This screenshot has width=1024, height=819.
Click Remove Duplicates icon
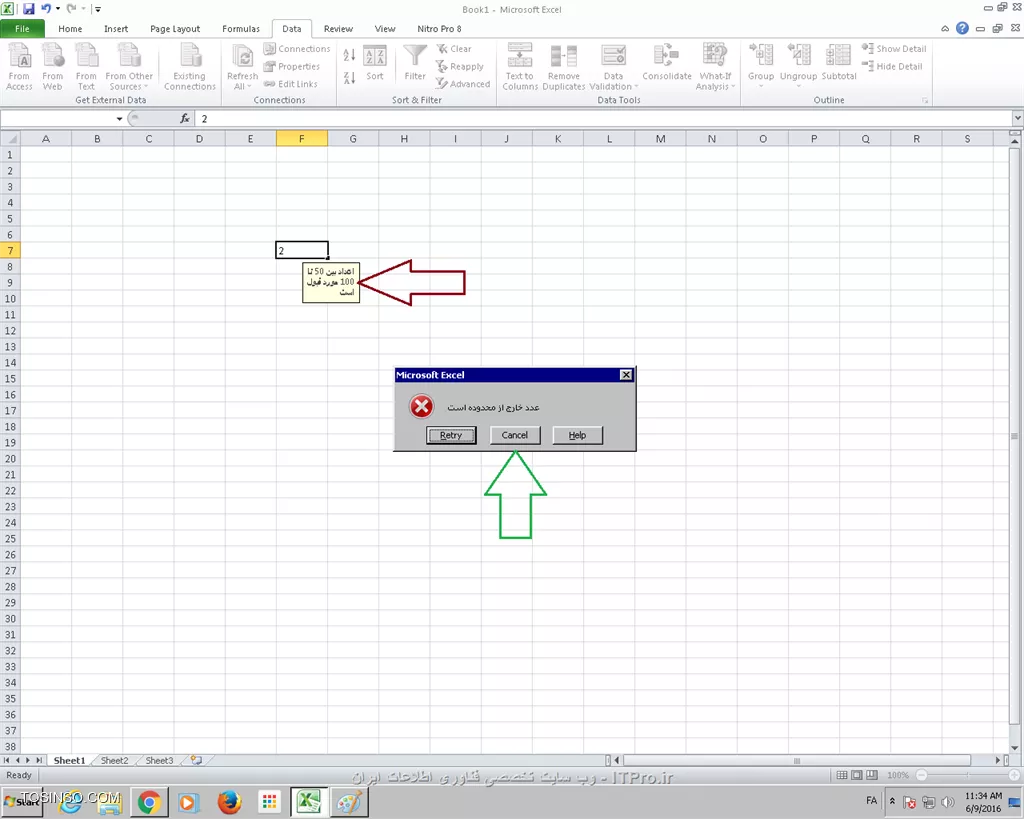tap(564, 66)
